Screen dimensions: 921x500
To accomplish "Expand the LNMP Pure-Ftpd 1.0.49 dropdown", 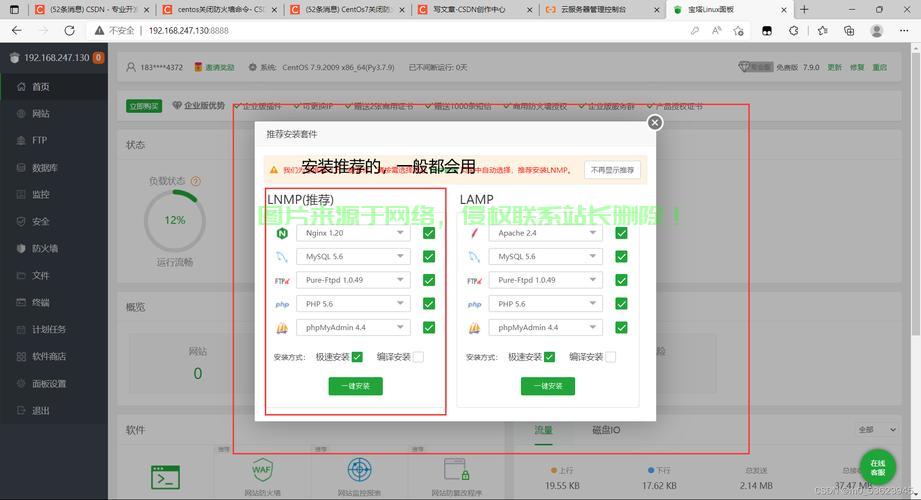I will pyautogui.click(x=353, y=280).
